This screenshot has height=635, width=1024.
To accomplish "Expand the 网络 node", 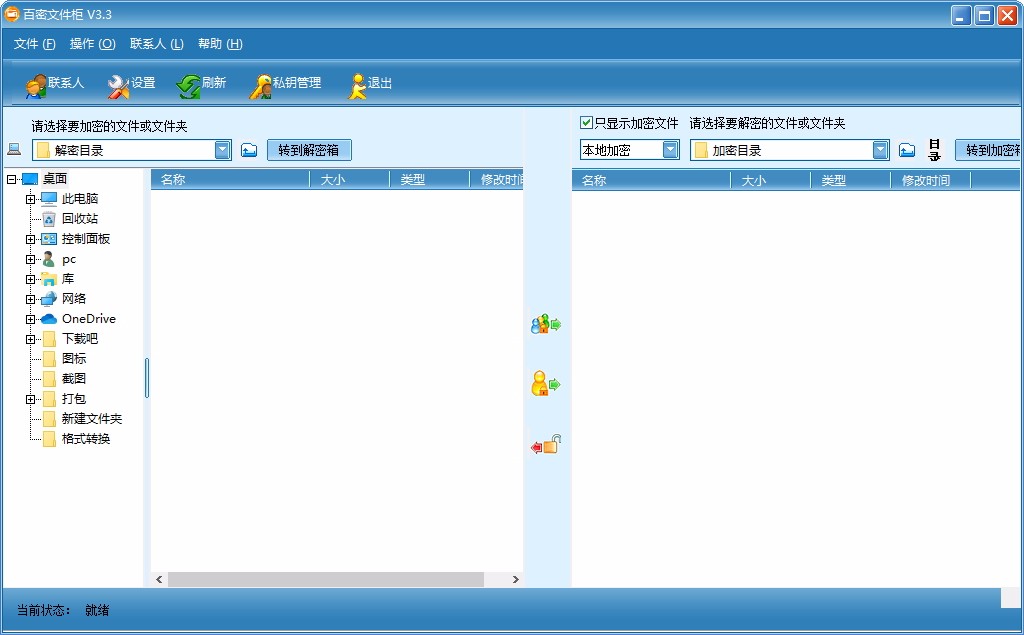I will click(x=30, y=299).
